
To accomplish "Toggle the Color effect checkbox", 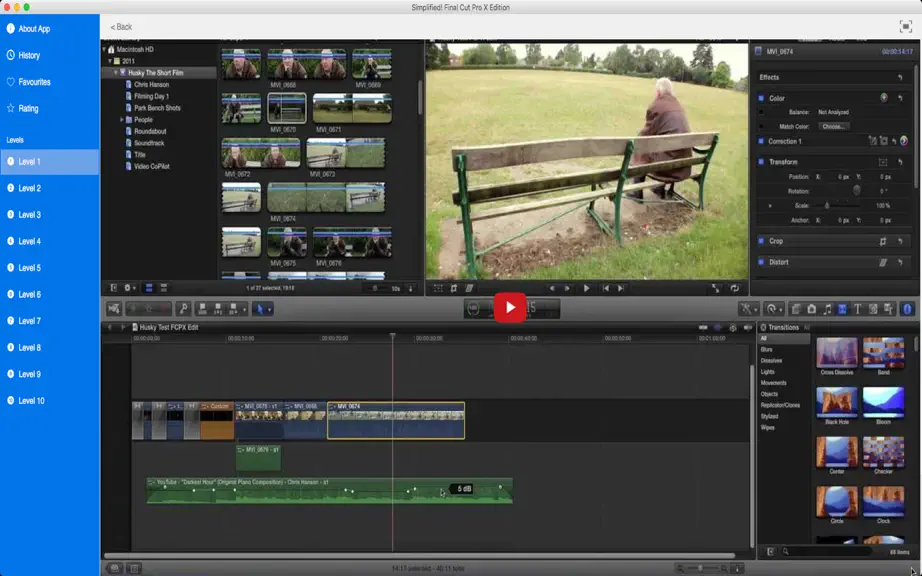I will pyautogui.click(x=761, y=98).
